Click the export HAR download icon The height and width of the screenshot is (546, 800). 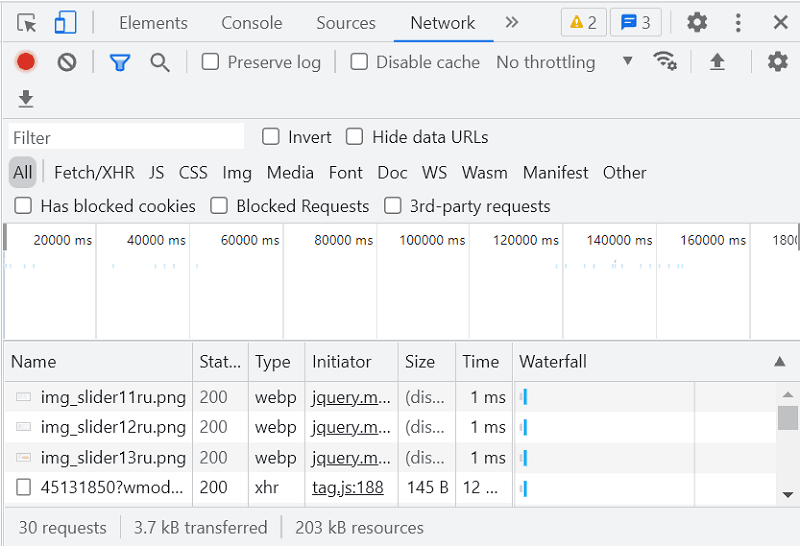pos(26,98)
